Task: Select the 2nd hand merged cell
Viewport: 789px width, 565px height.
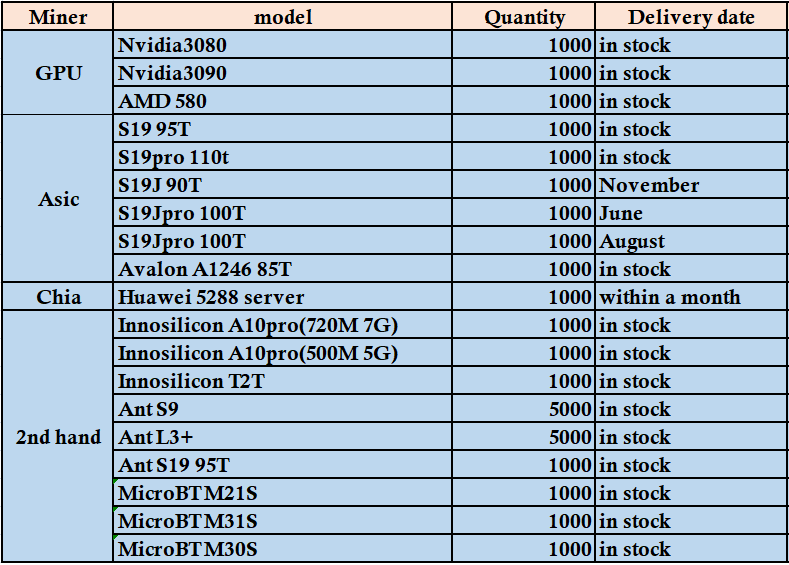Action: coord(57,437)
